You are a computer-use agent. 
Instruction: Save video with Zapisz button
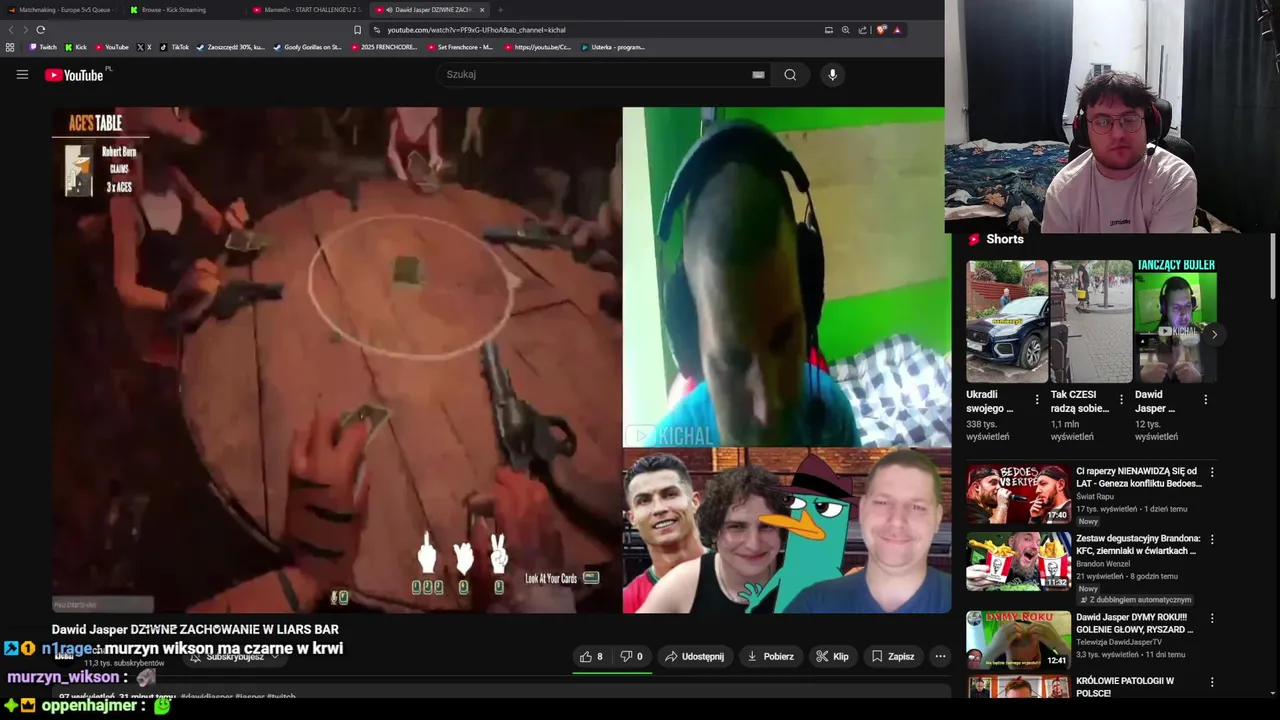click(x=893, y=656)
